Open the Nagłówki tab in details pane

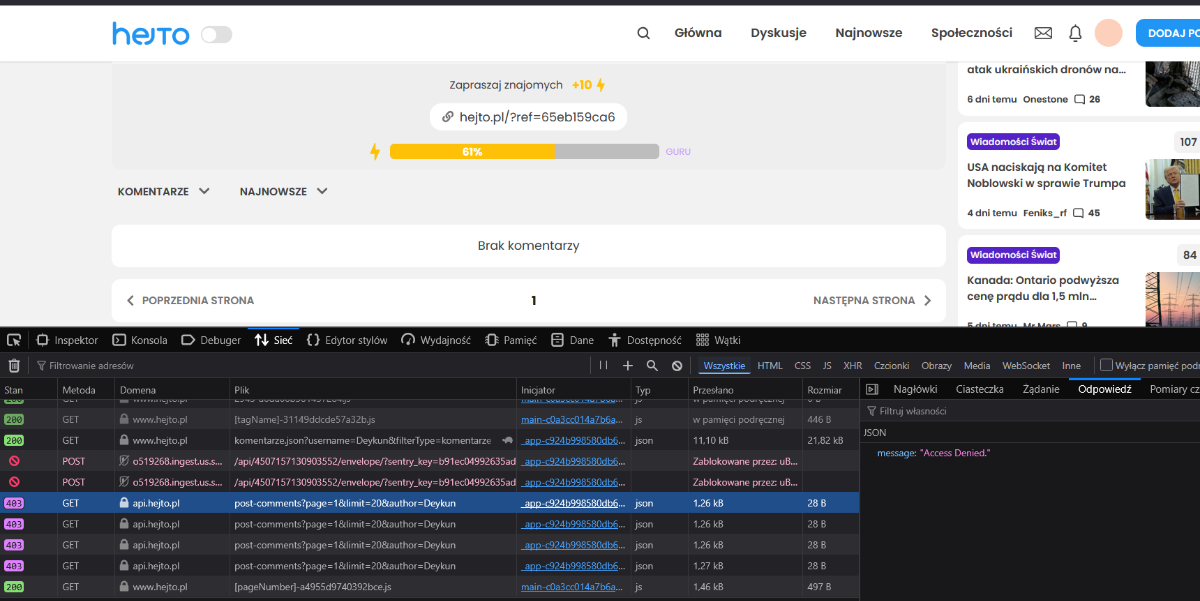[x=915, y=390]
